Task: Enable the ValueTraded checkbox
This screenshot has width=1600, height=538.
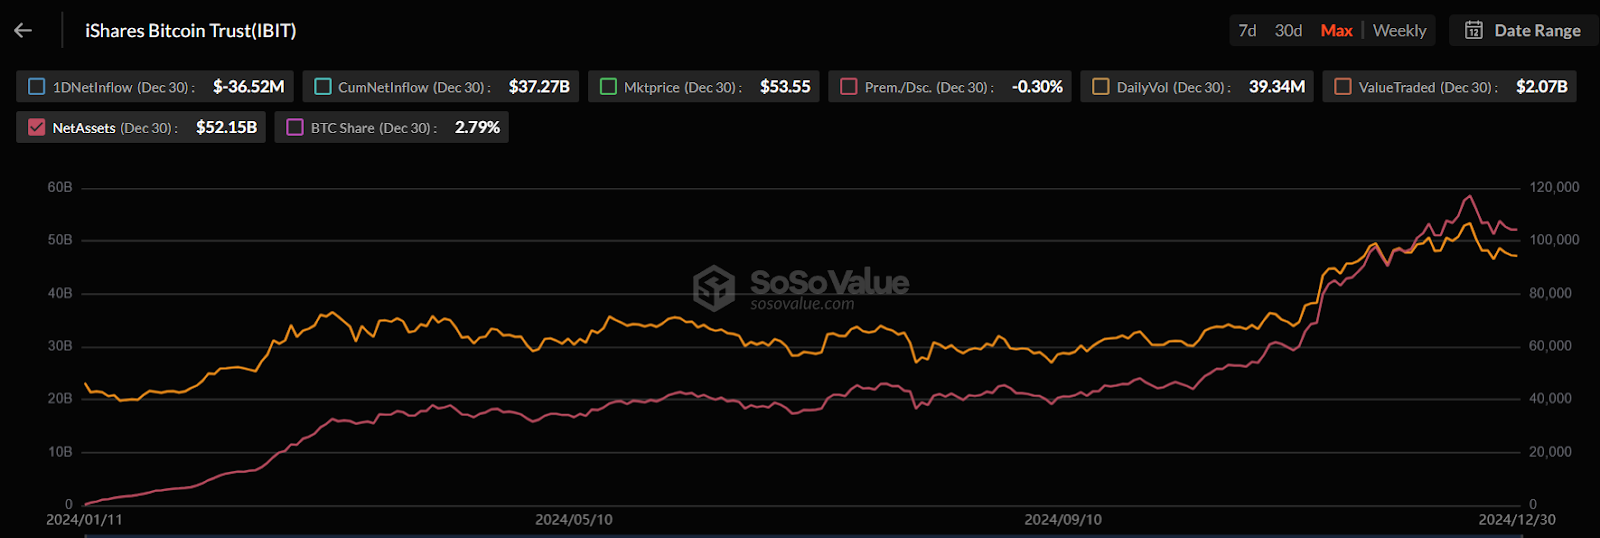Action: [1343, 87]
